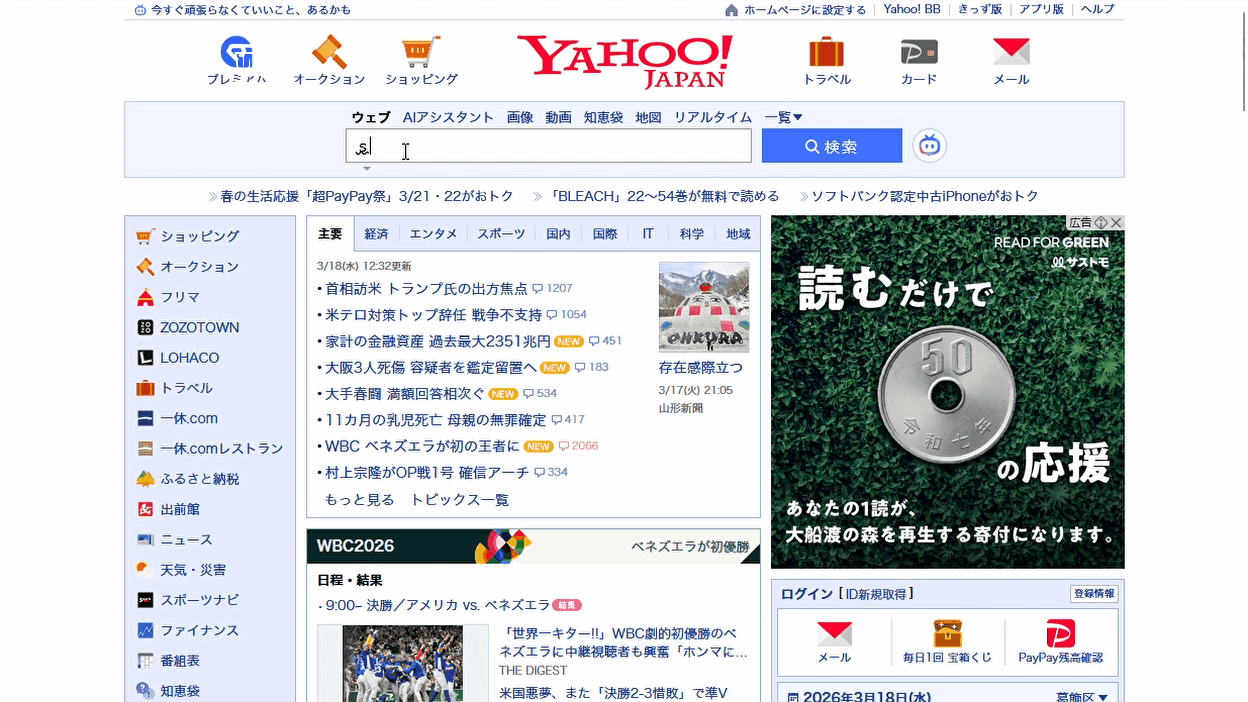
Task: Click inside the search input field
Action: pyautogui.click(x=548, y=146)
